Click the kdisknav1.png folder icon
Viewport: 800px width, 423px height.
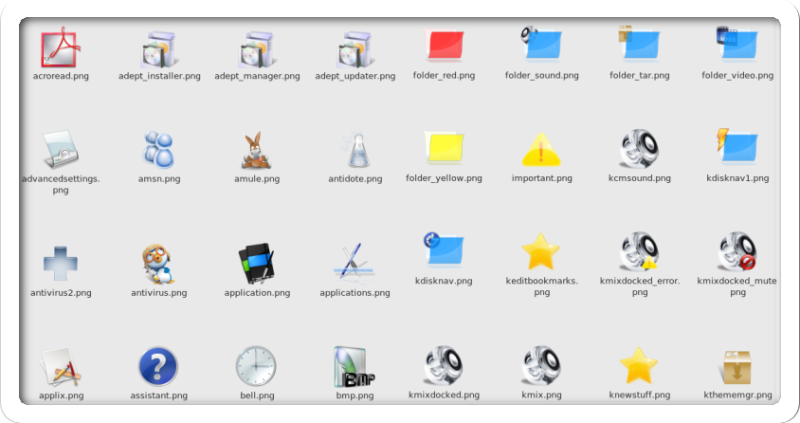coord(737,147)
